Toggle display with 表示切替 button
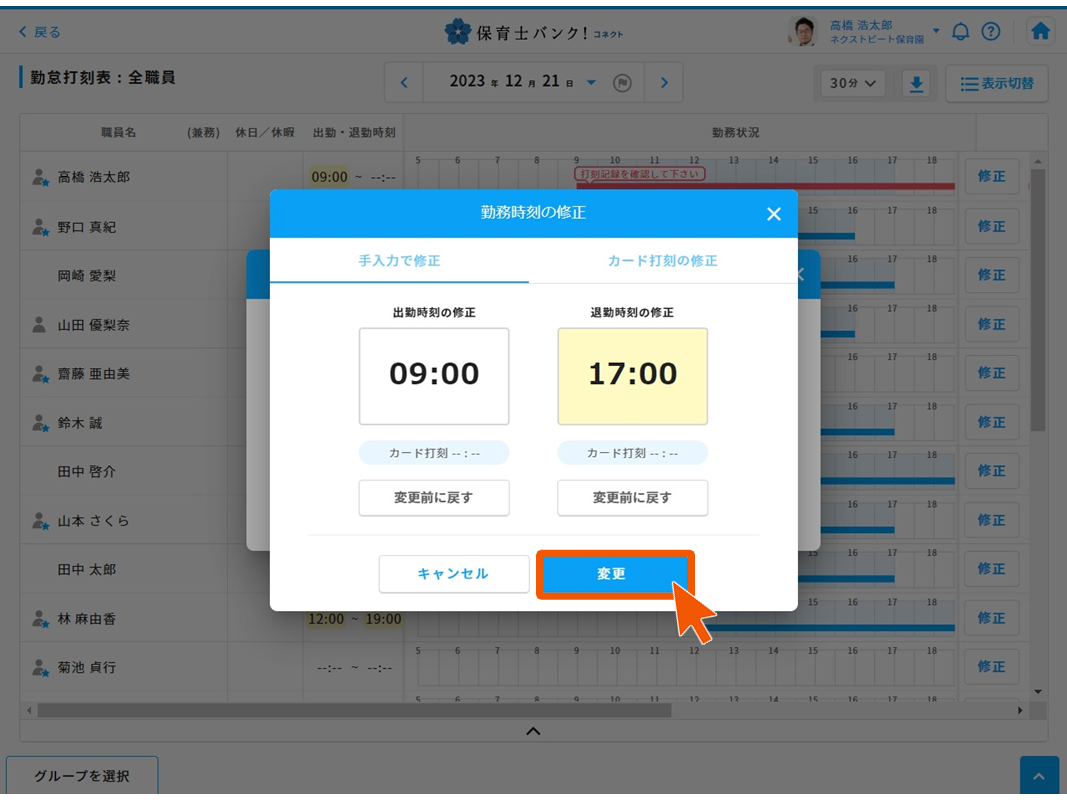This screenshot has height=800, width=1067. (x=996, y=84)
